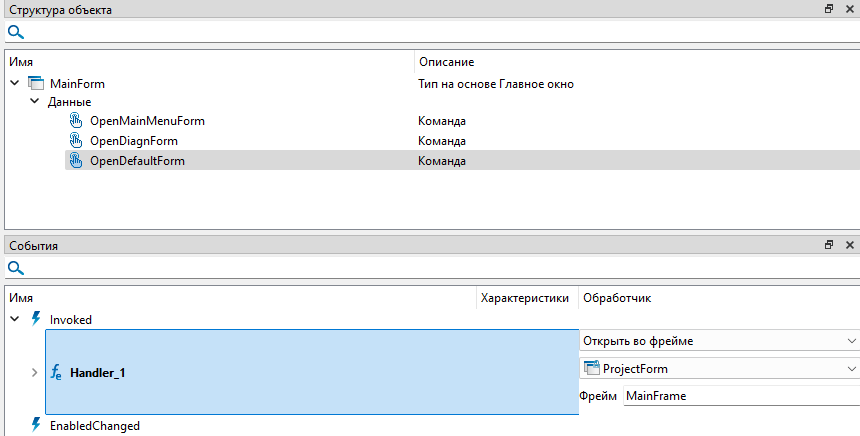Click the Фрейм field containing MainFrame
This screenshot has height=436, width=860.
click(738, 396)
